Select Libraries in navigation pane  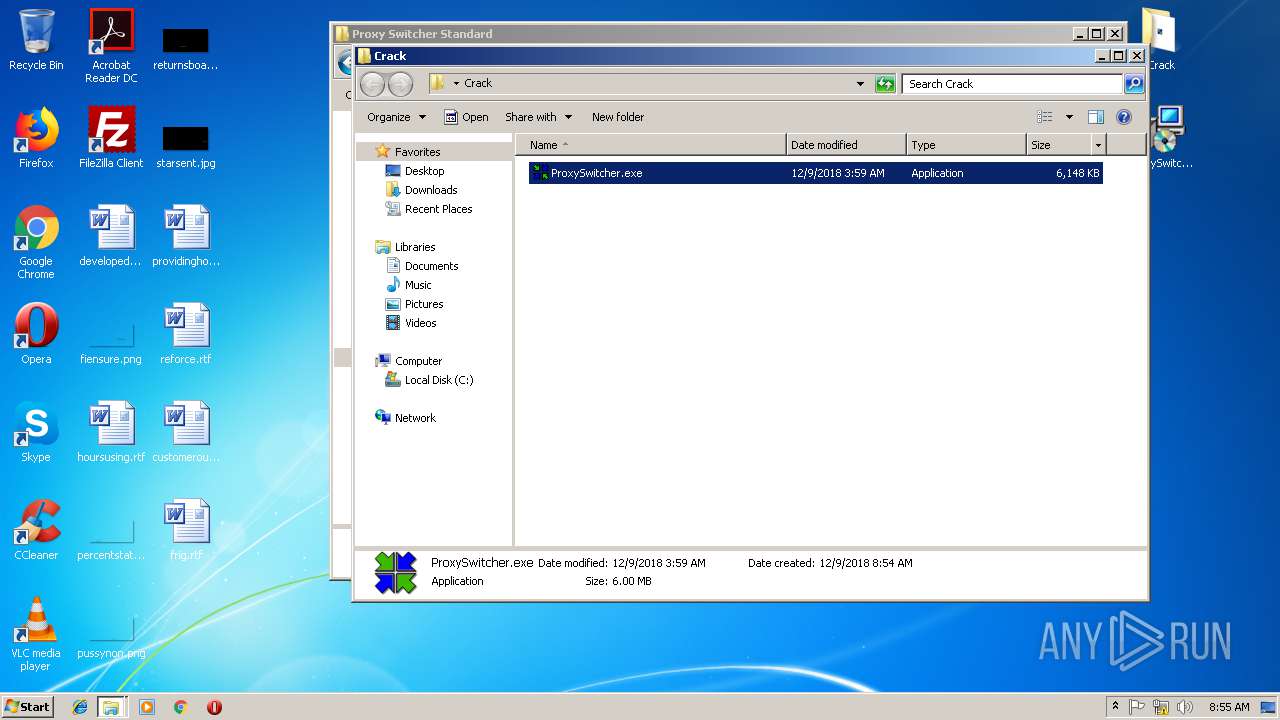point(415,247)
